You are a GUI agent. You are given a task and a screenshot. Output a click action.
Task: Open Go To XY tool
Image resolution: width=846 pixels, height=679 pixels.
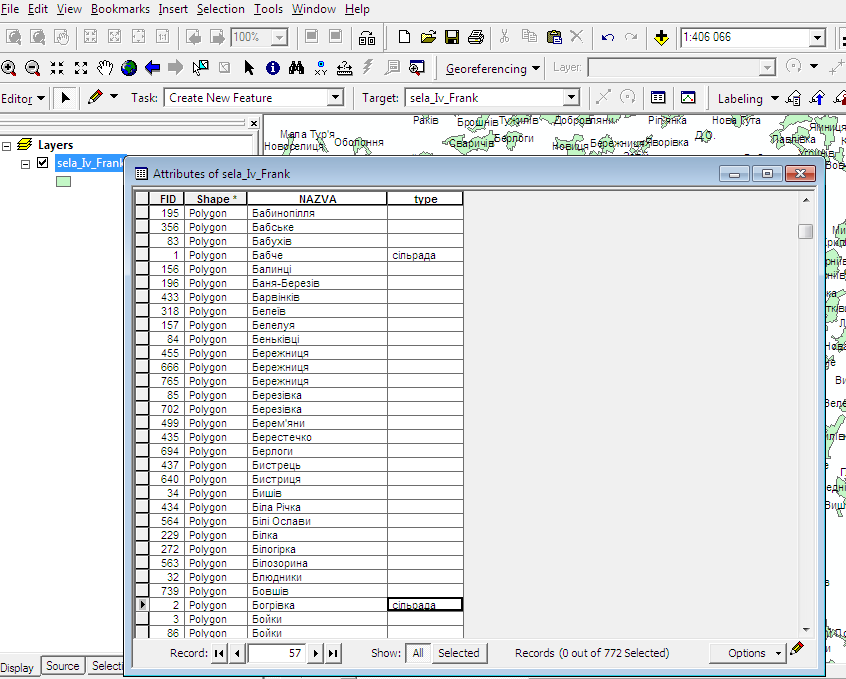coord(320,67)
